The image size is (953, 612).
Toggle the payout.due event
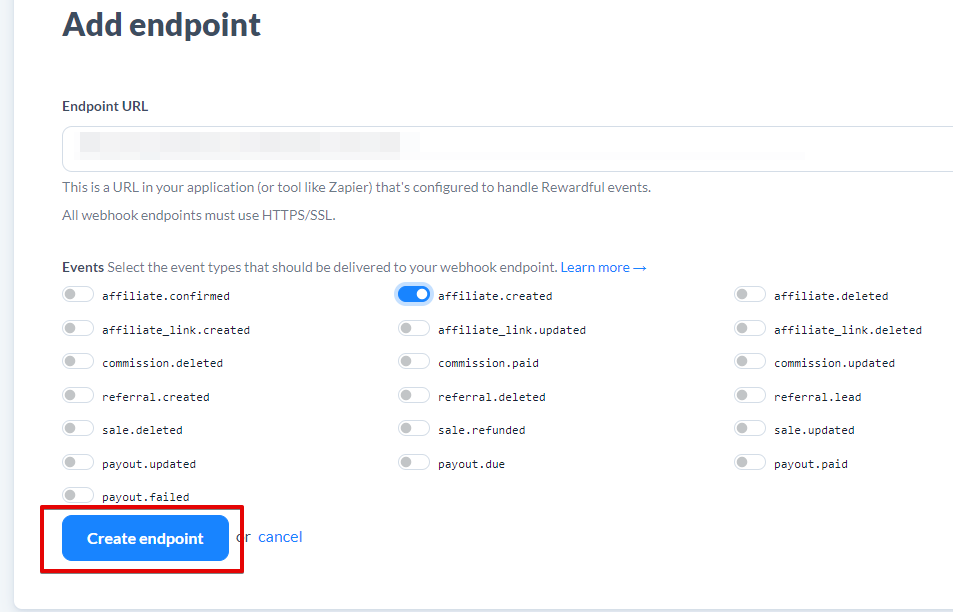point(414,462)
